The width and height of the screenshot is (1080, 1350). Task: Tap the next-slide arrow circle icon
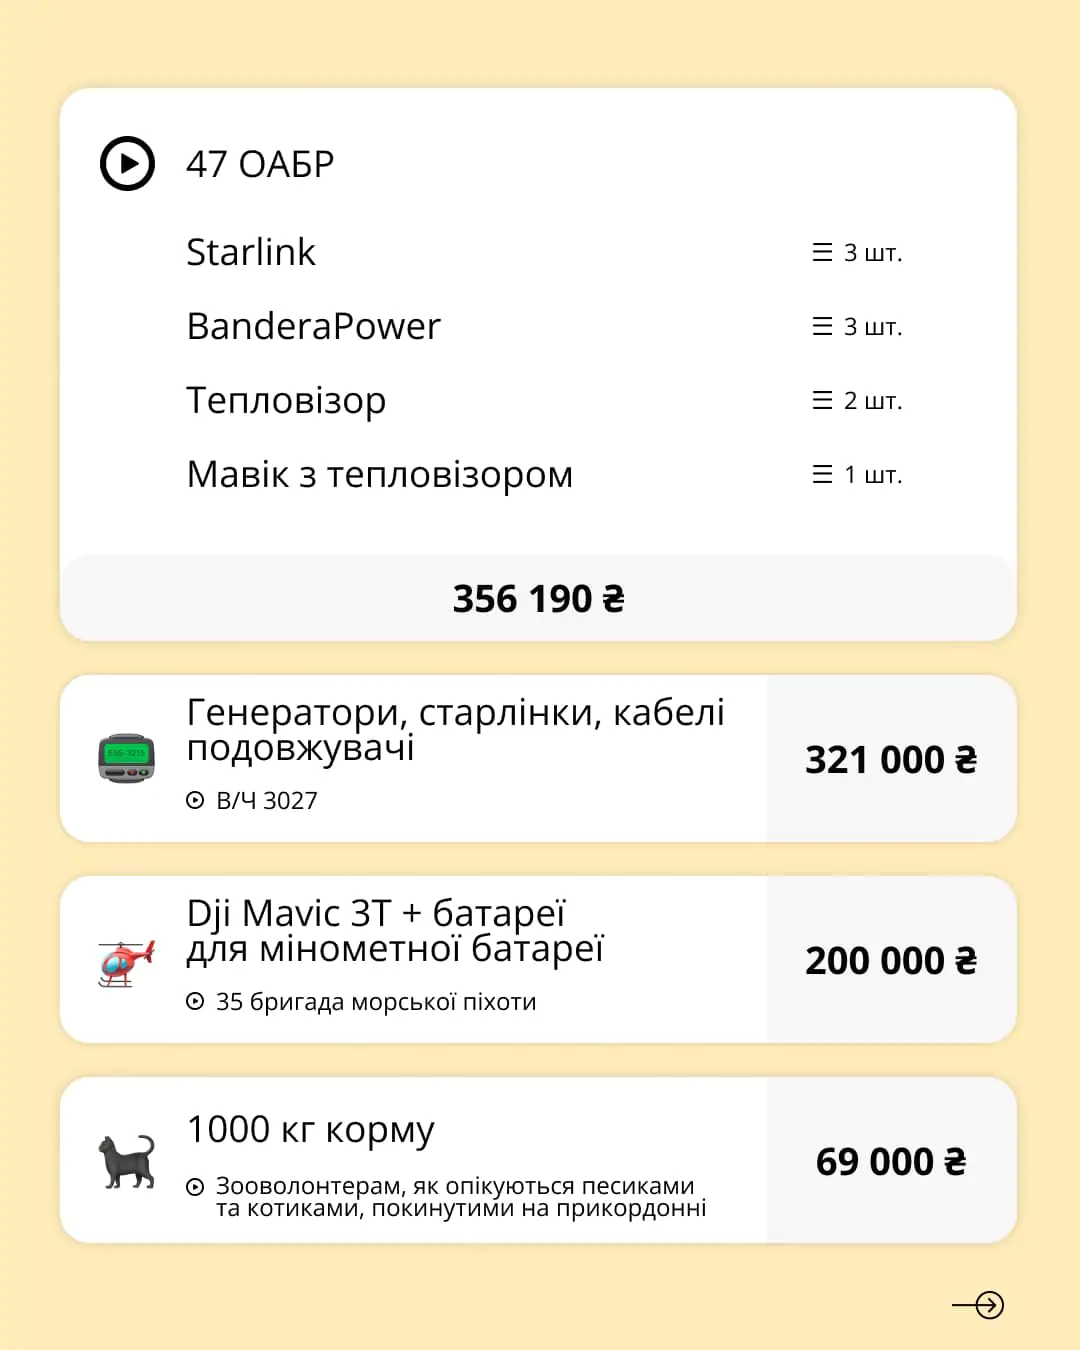click(988, 1305)
